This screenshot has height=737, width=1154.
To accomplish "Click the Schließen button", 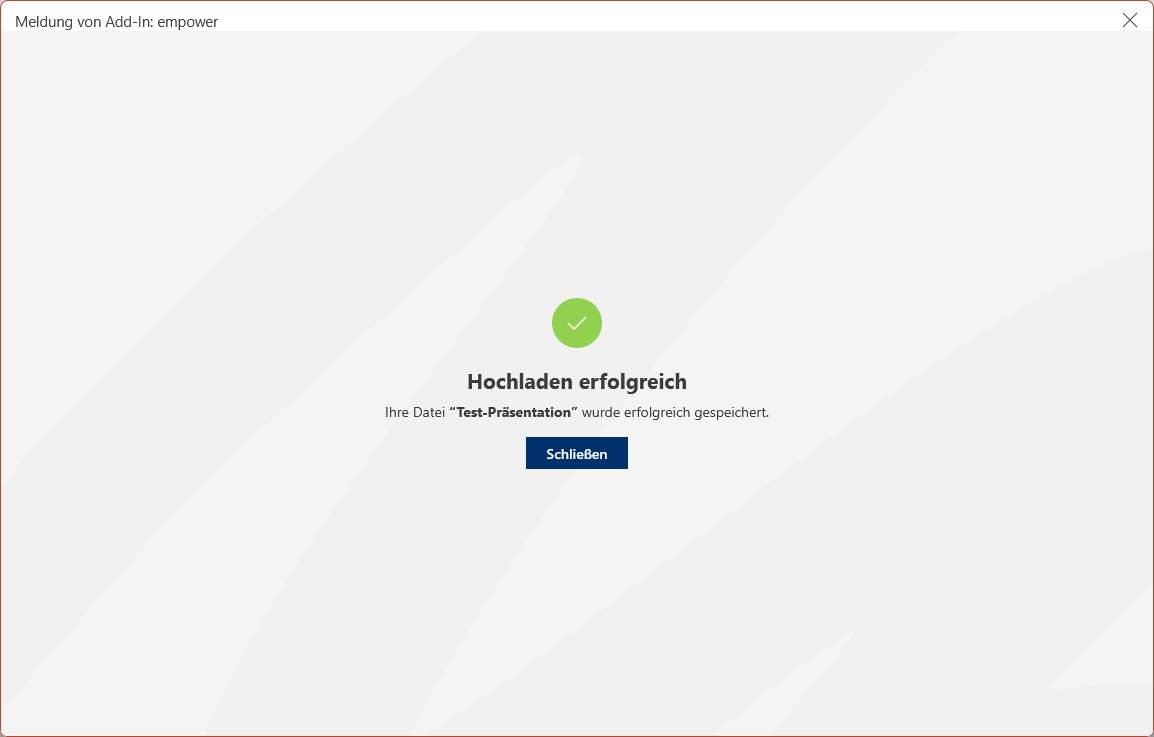I will pyautogui.click(x=576, y=453).
